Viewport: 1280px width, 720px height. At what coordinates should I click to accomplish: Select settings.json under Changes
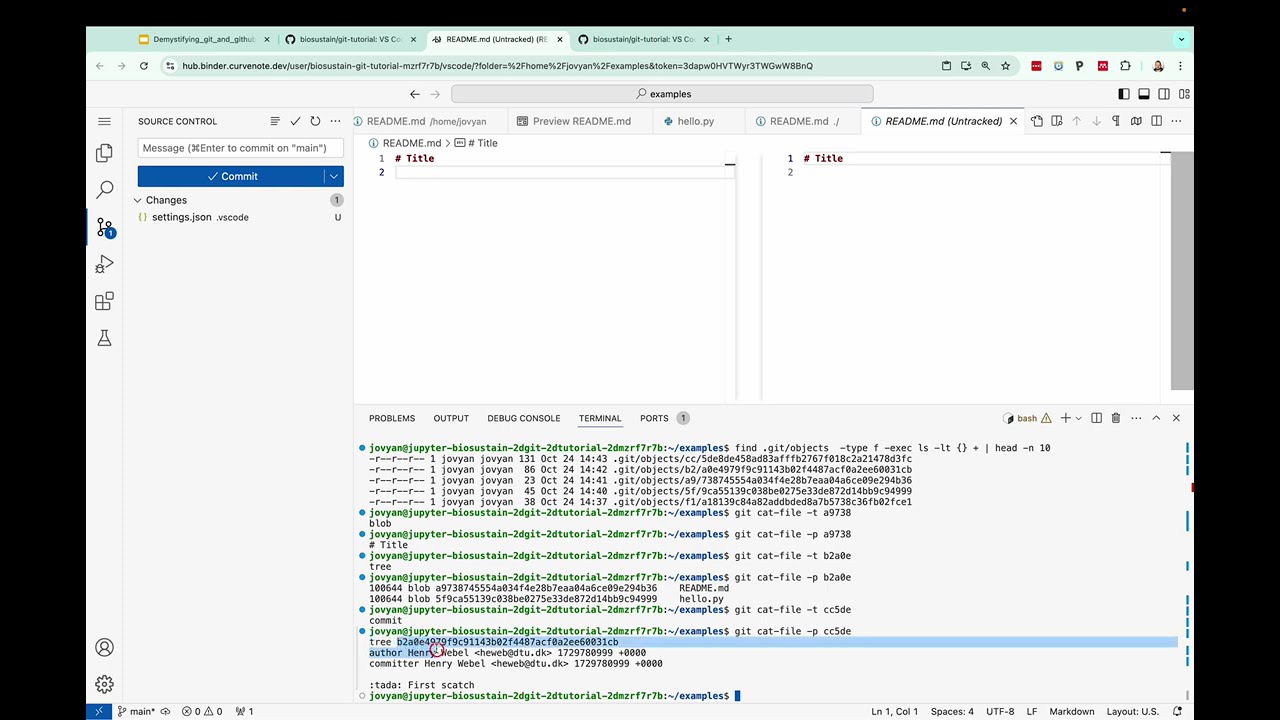[x=181, y=217]
